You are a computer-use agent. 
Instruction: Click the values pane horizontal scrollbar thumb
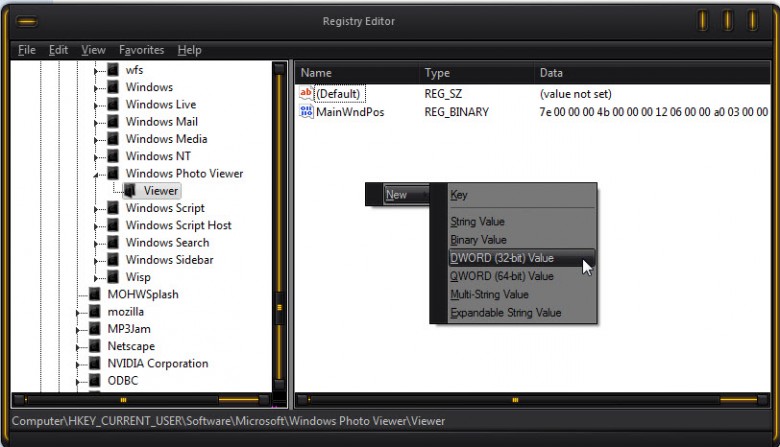point(515,400)
